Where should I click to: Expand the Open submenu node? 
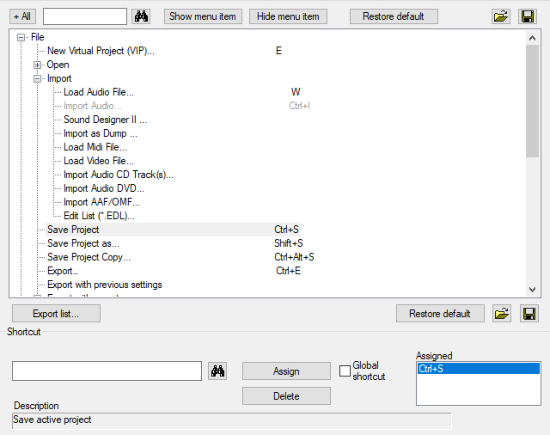point(37,65)
